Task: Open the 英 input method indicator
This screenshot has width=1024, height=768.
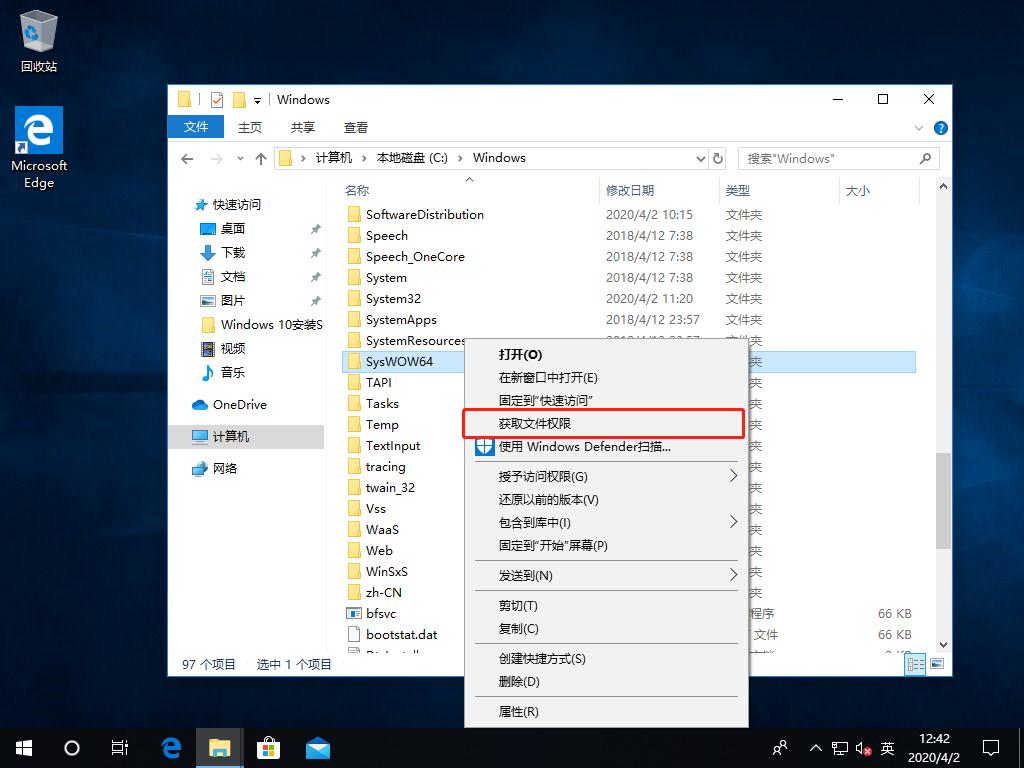Action: point(887,748)
